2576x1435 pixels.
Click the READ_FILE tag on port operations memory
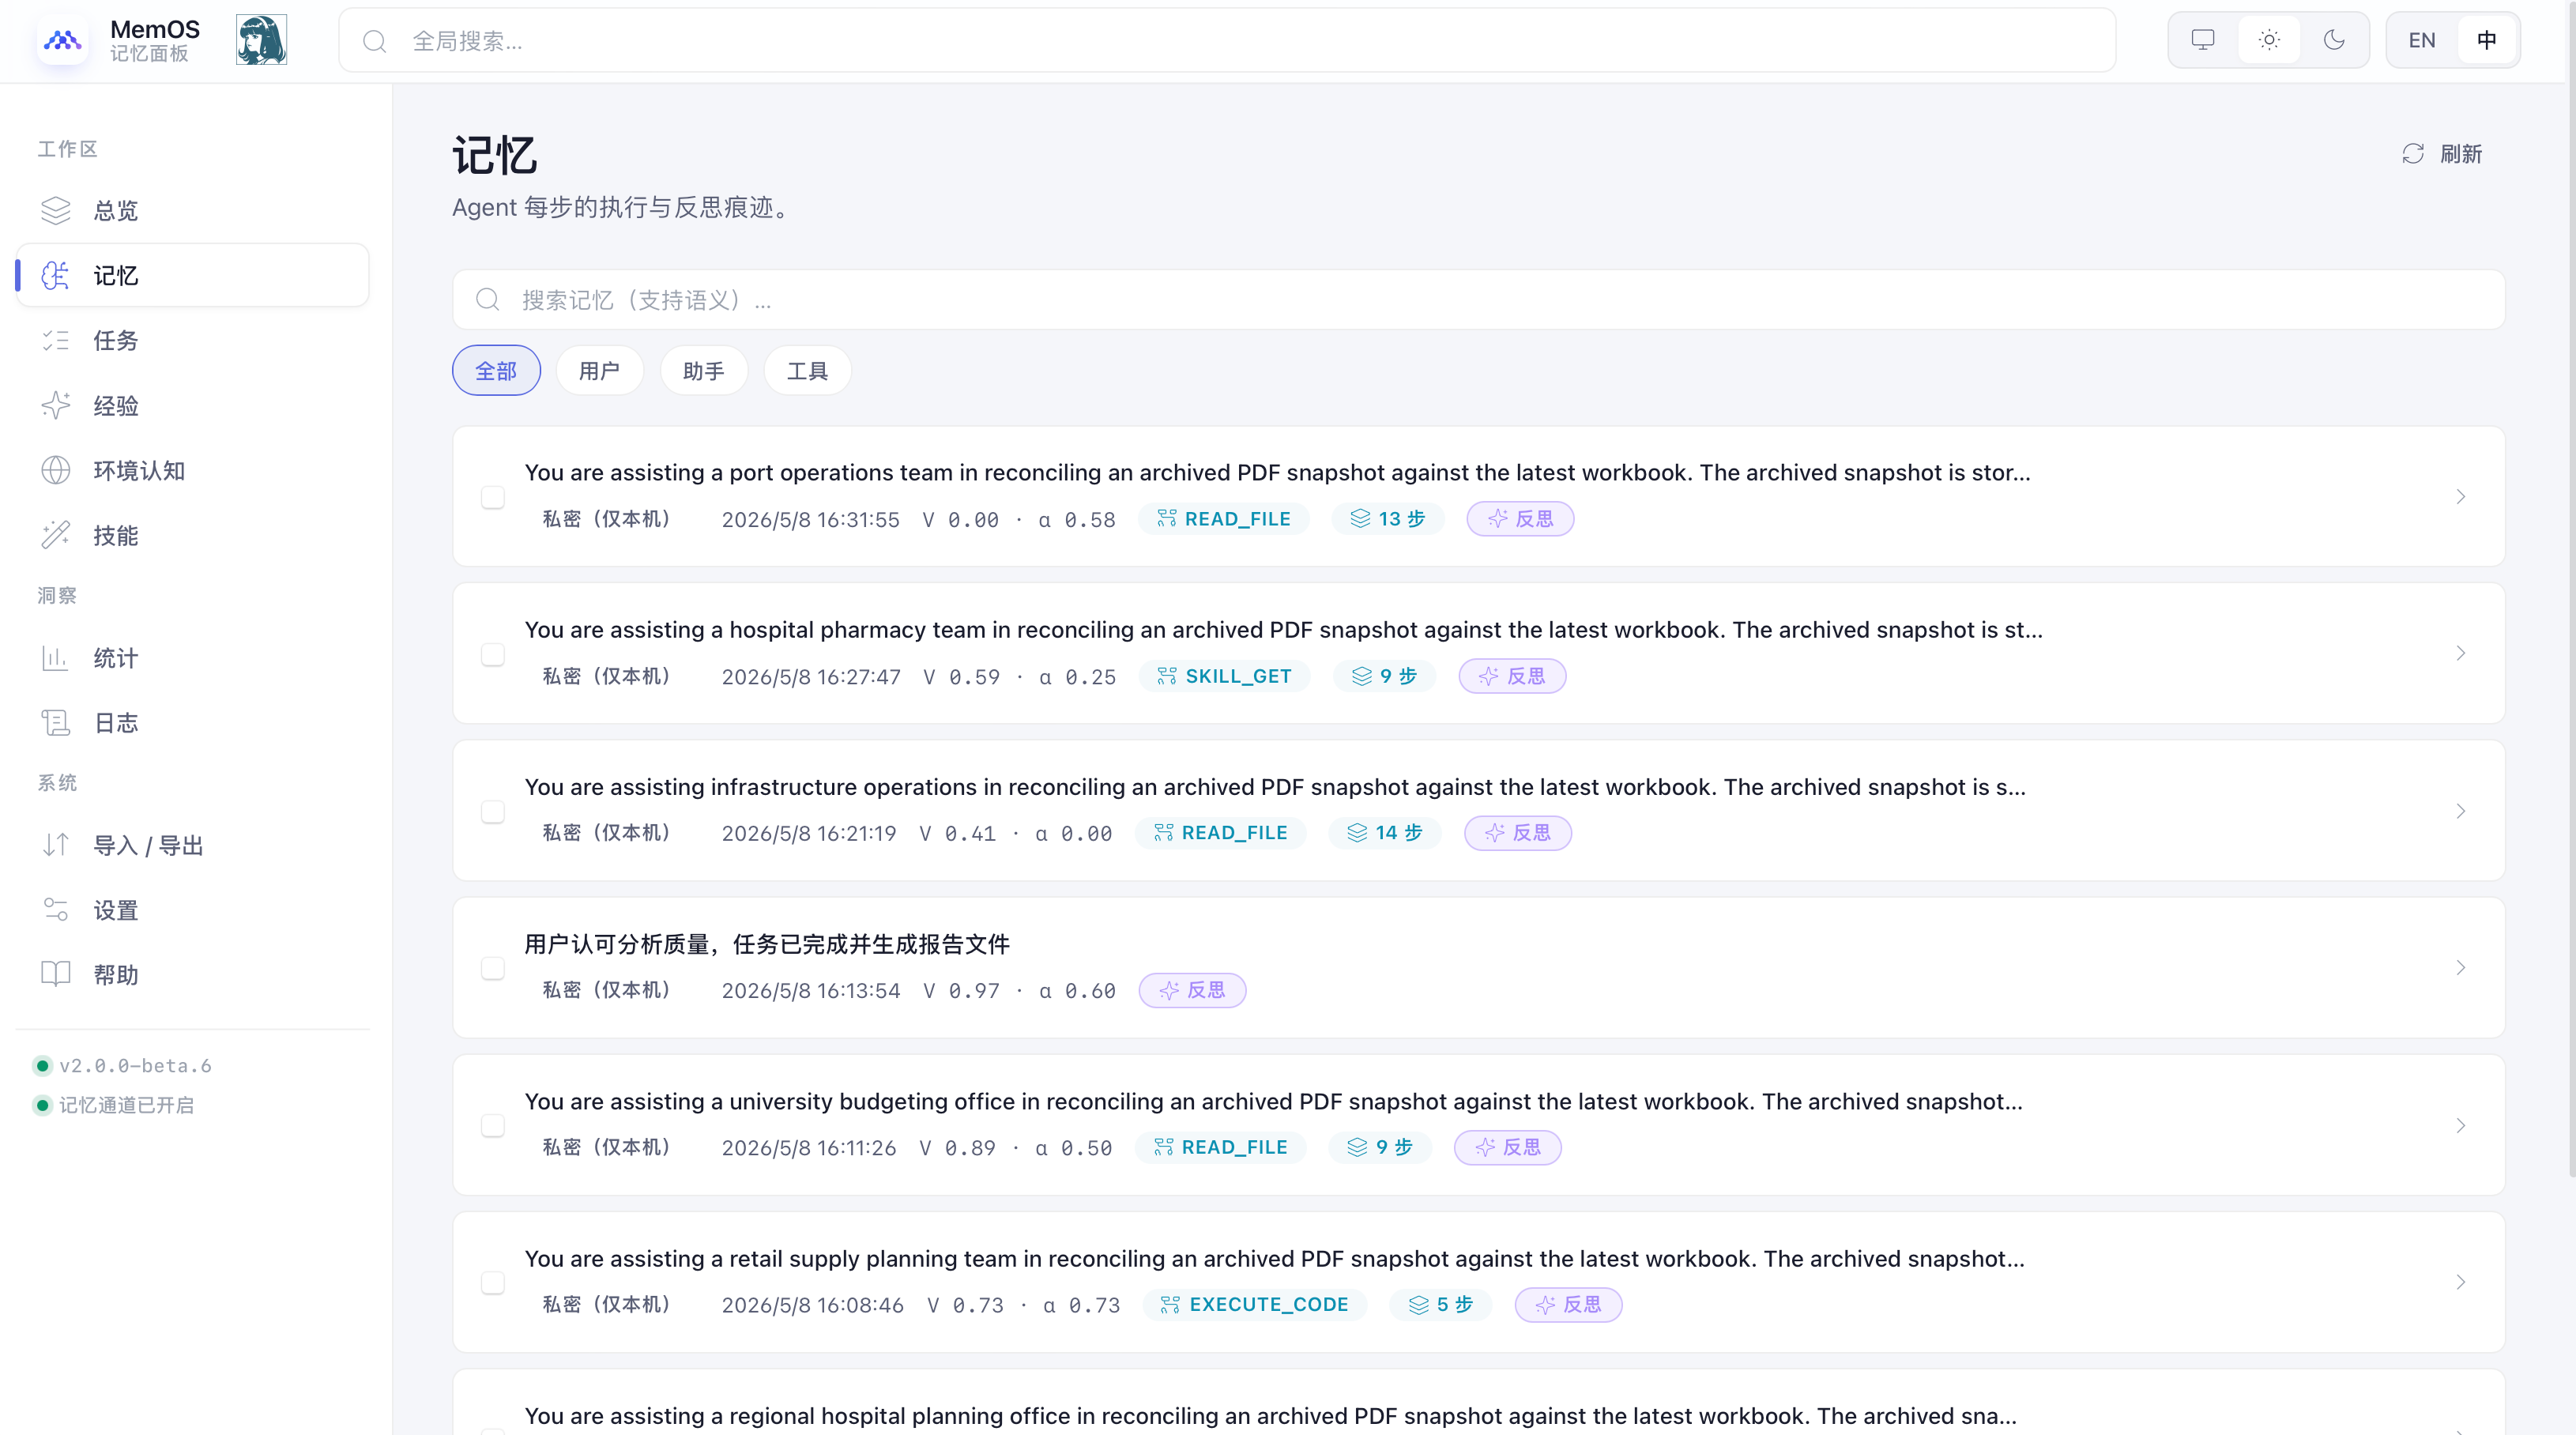(x=1224, y=519)
